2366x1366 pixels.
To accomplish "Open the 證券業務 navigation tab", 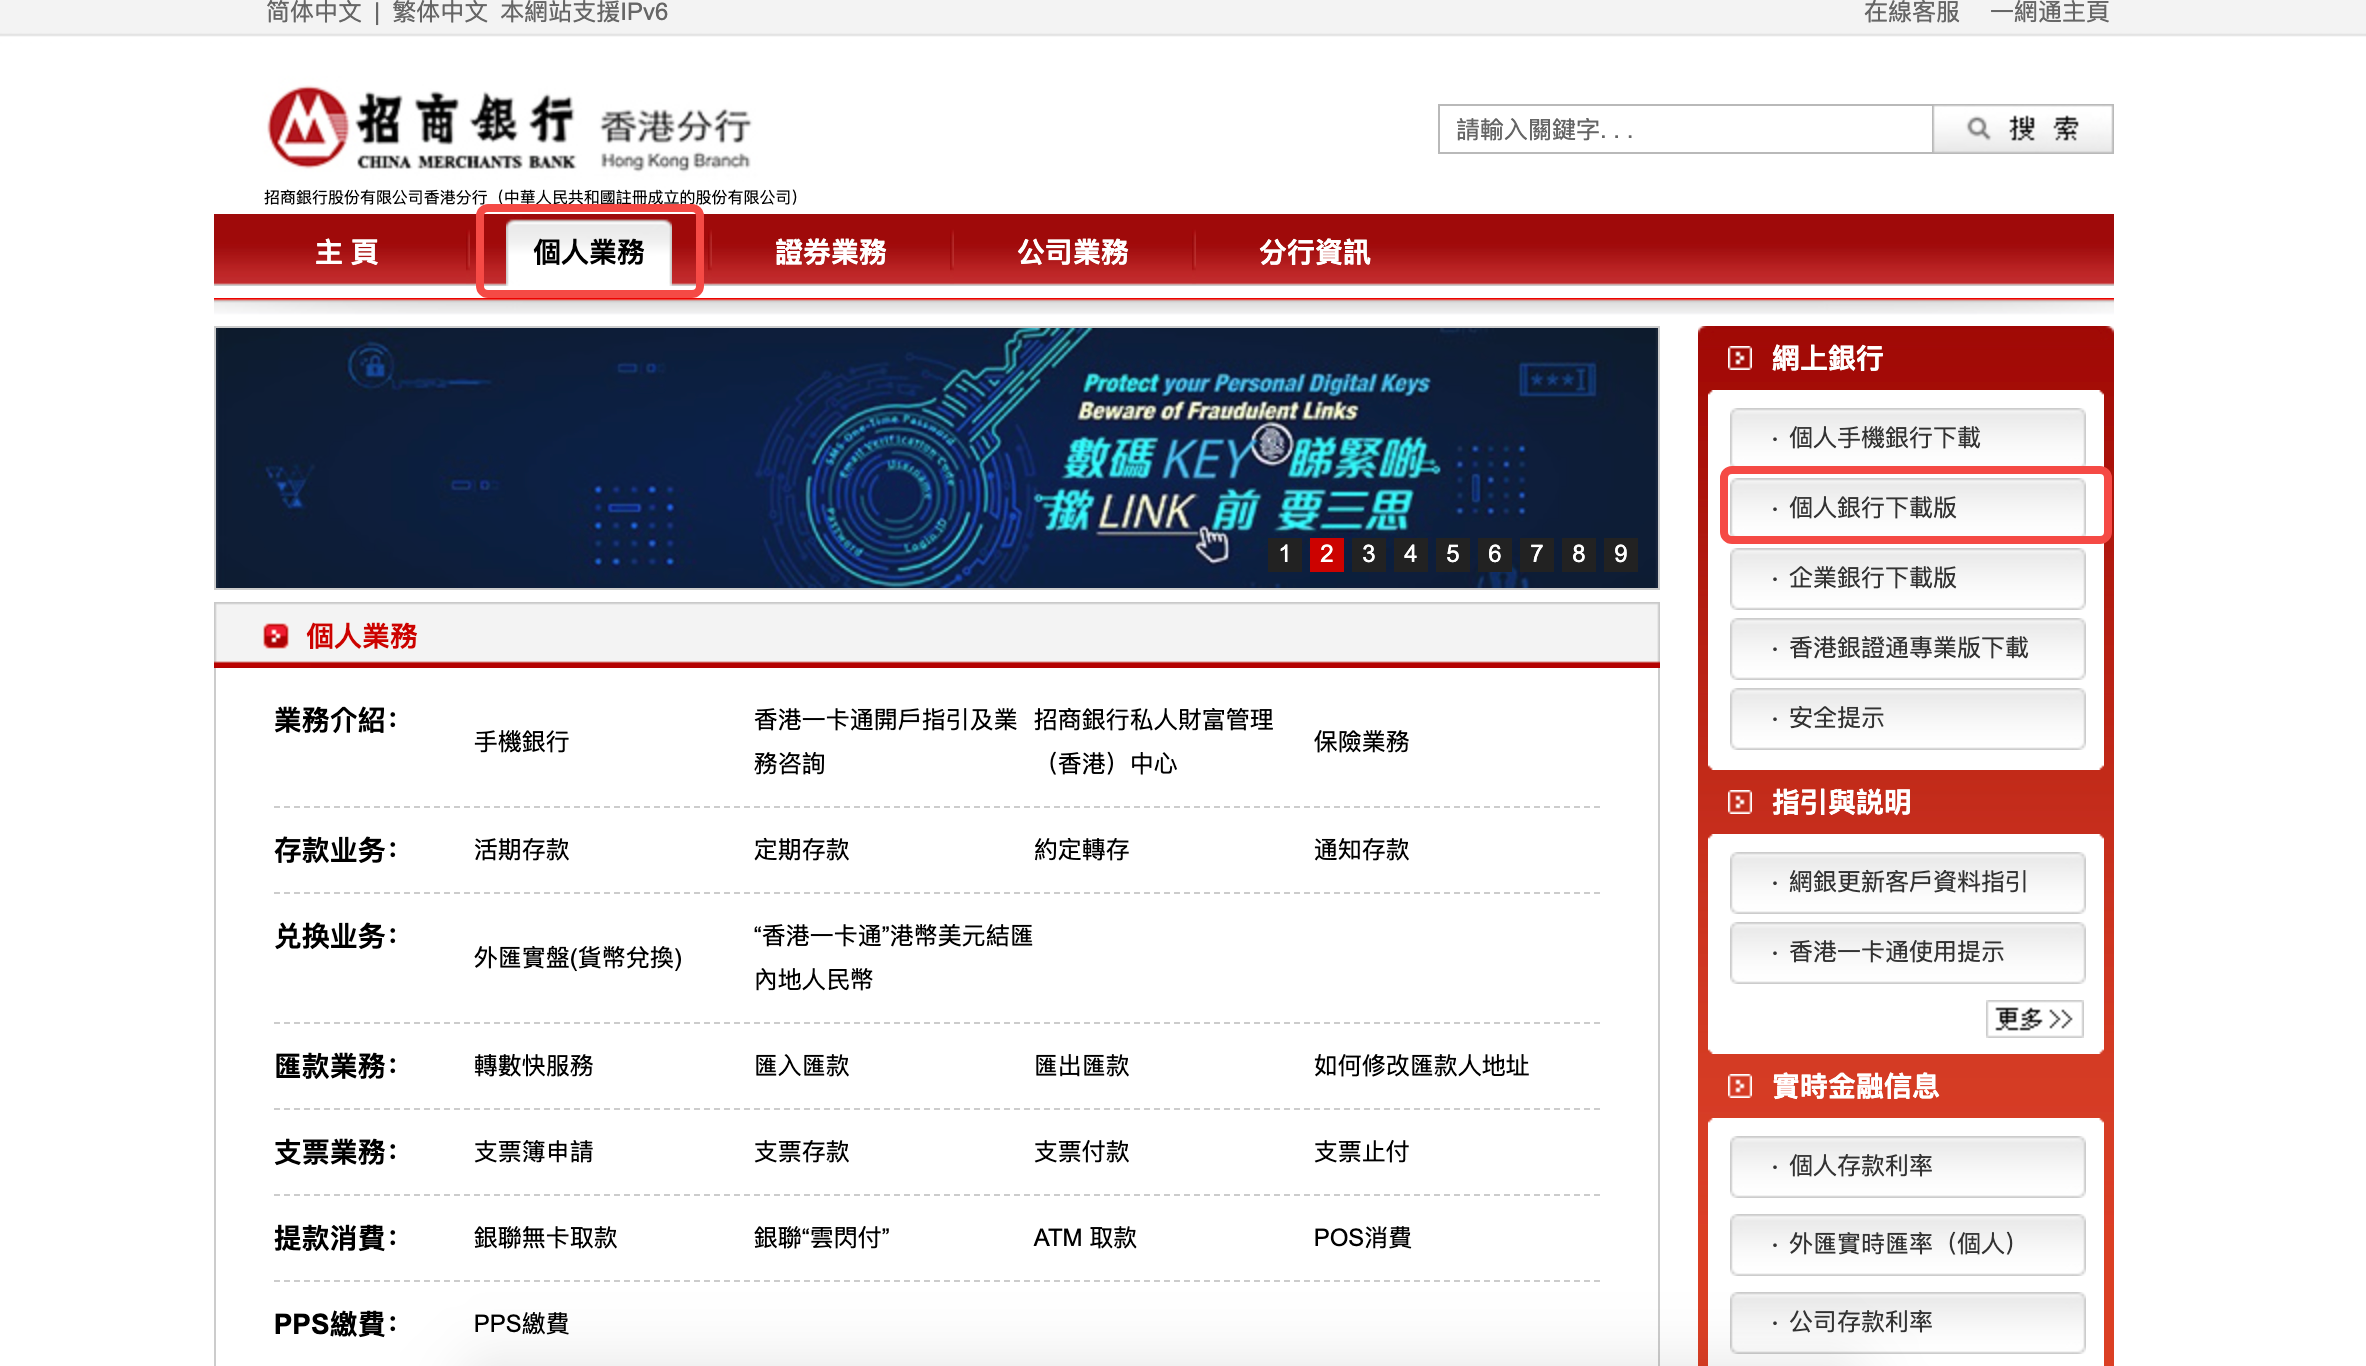I will (831, 252).
